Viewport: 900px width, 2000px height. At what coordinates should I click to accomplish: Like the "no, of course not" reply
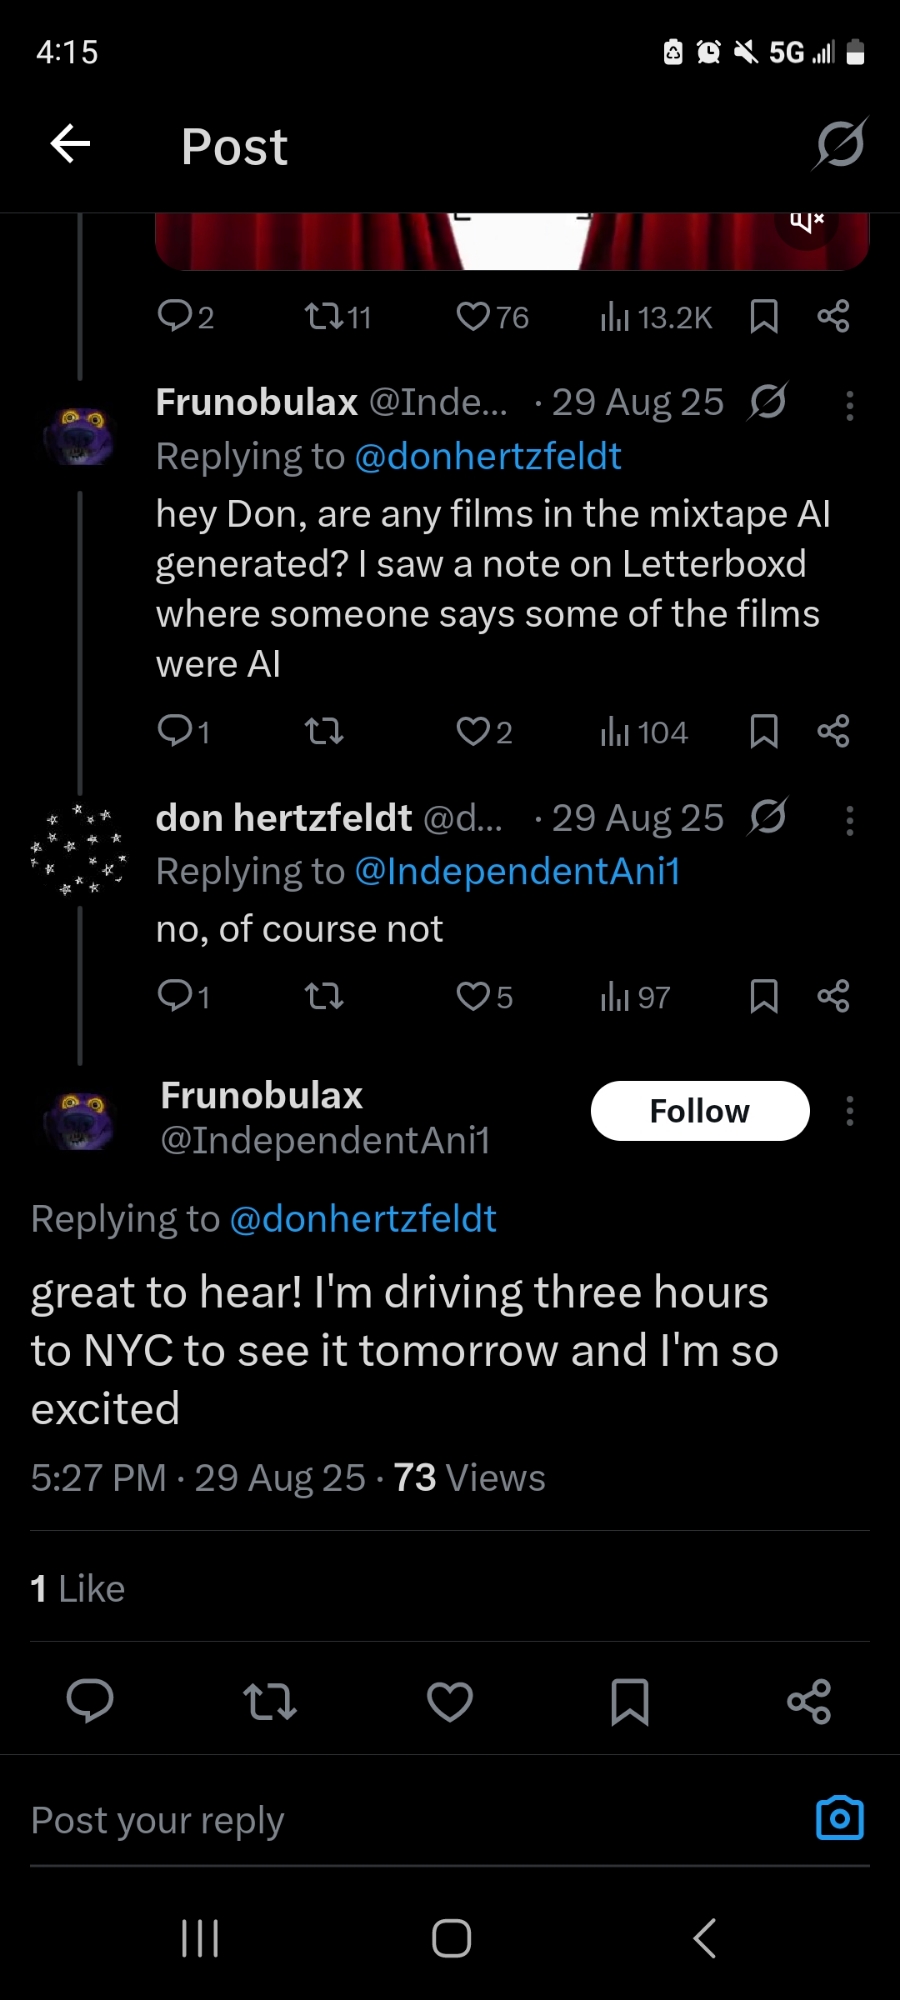click(473, 996)
